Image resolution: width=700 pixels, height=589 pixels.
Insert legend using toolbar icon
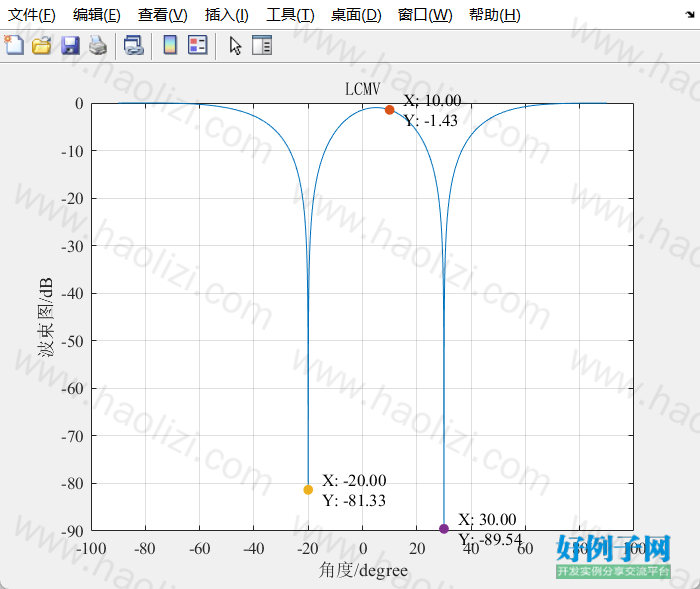[198, 45]
